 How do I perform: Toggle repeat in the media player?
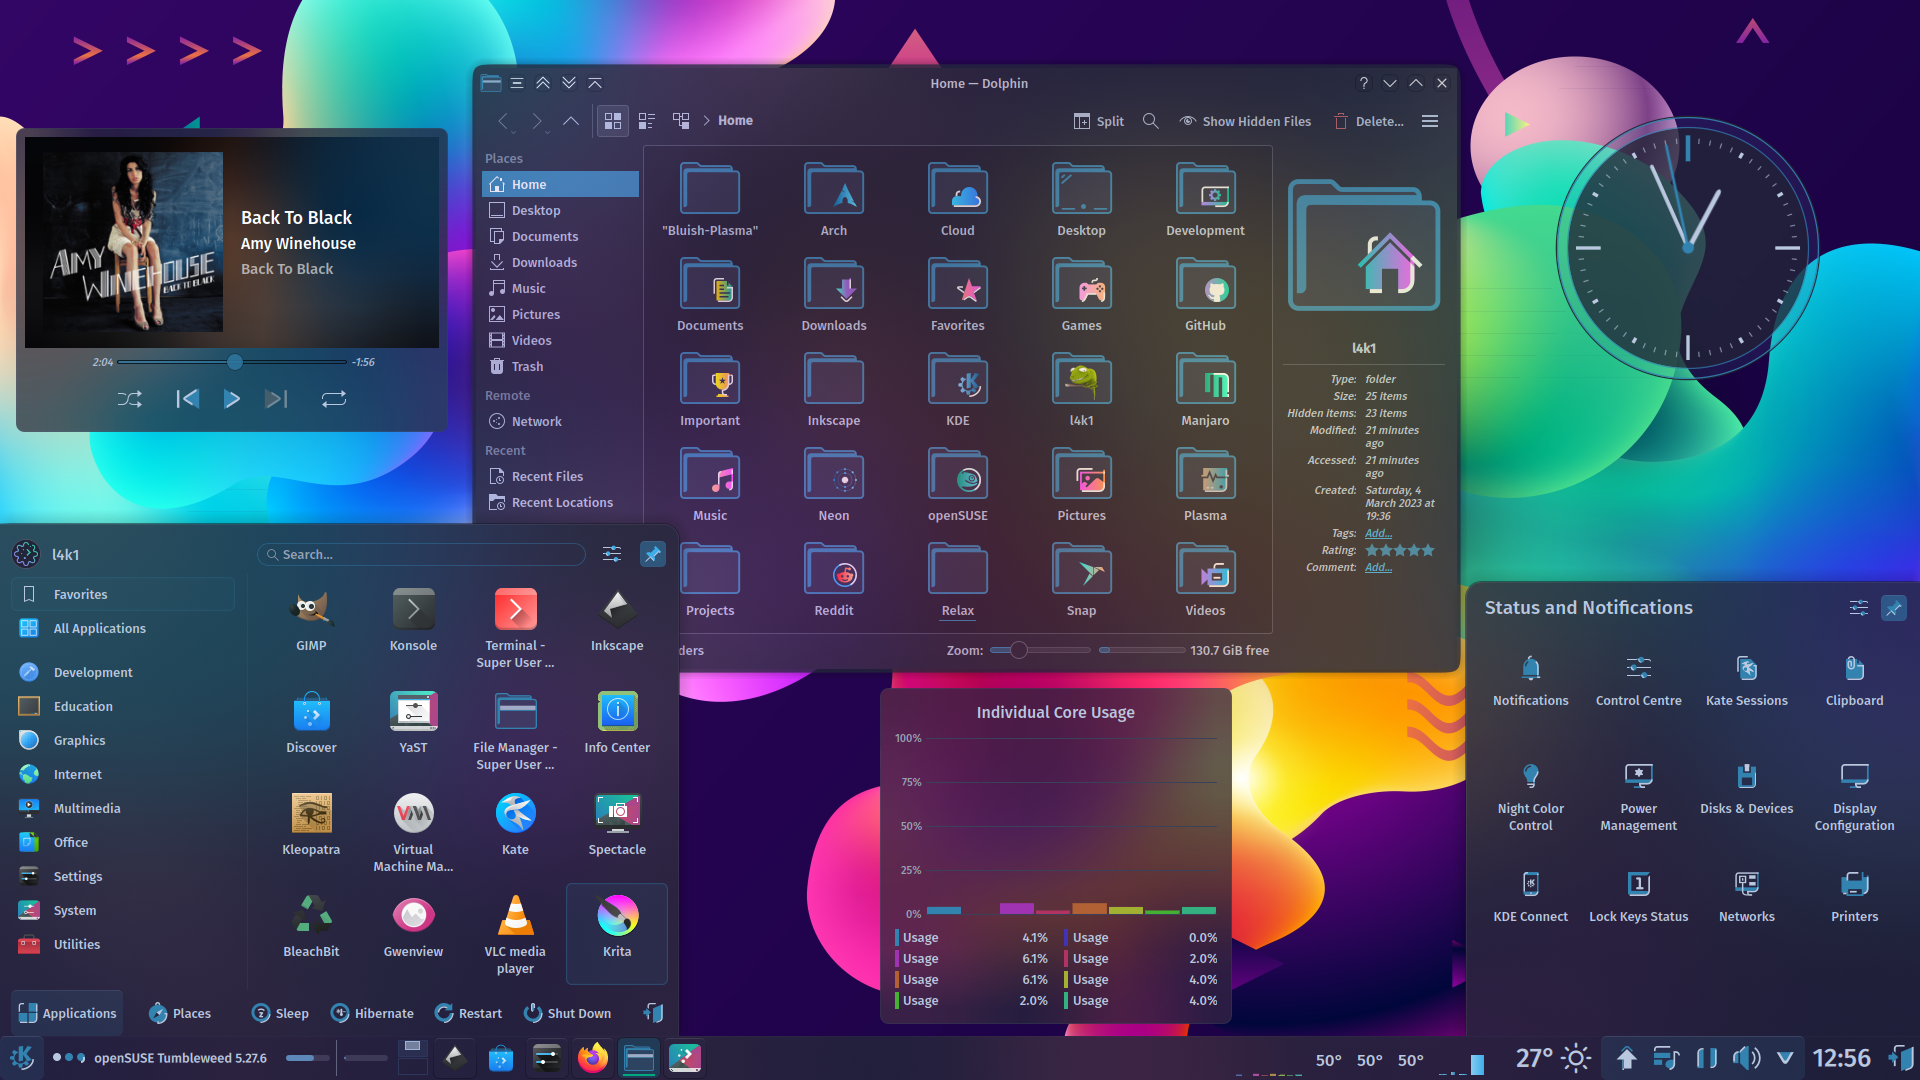(x=334, y=399)
